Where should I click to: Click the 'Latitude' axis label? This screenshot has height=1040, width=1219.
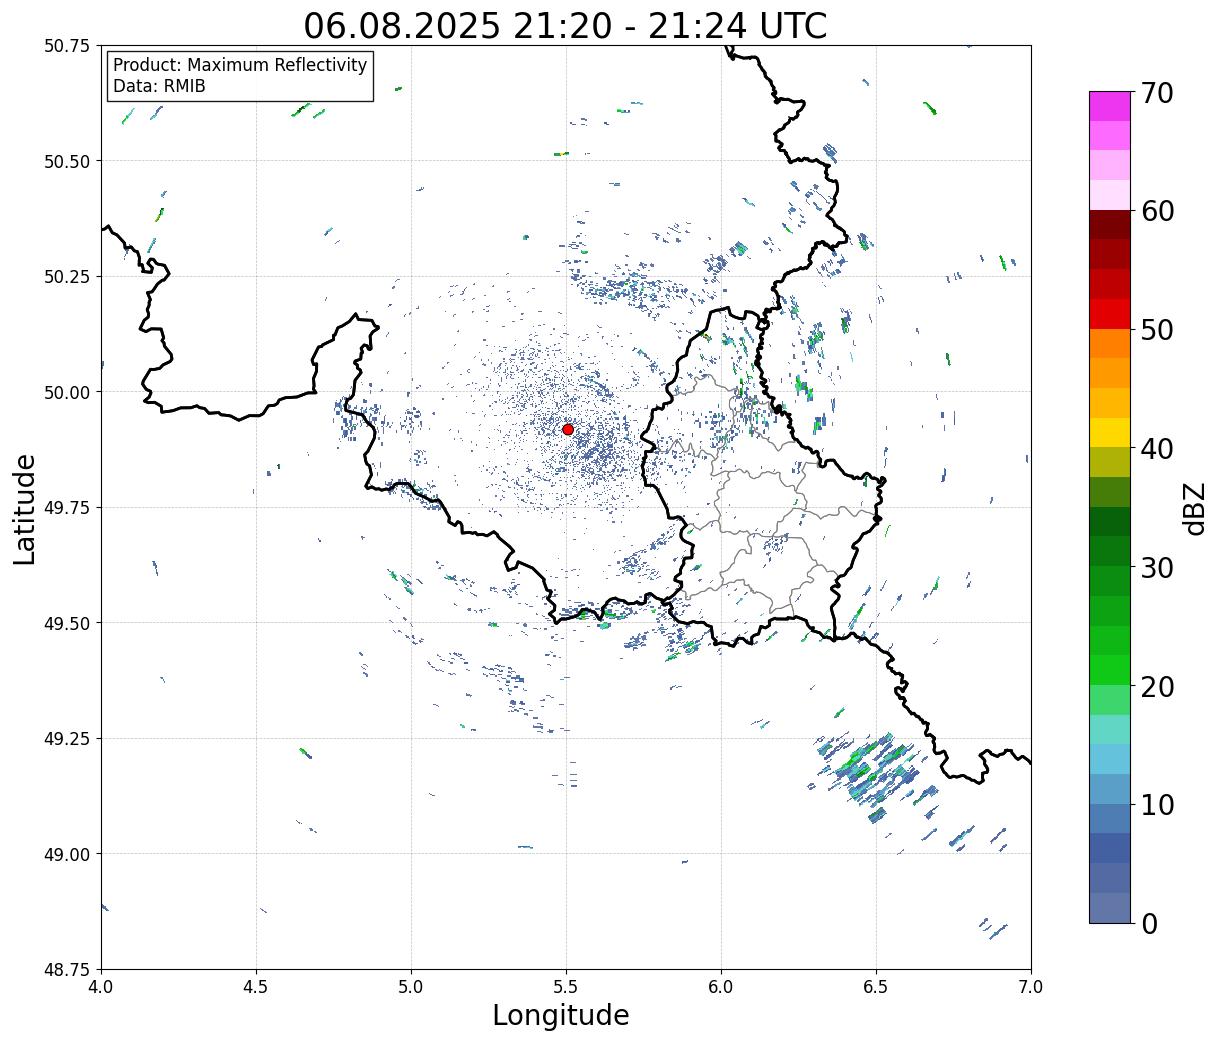tap(25, 508)
